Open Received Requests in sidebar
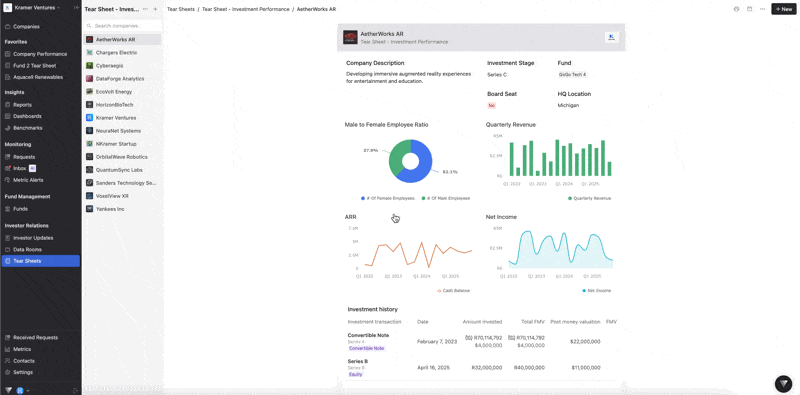The width and height of the screenshot is (800, 395). (x=35, y=337)
